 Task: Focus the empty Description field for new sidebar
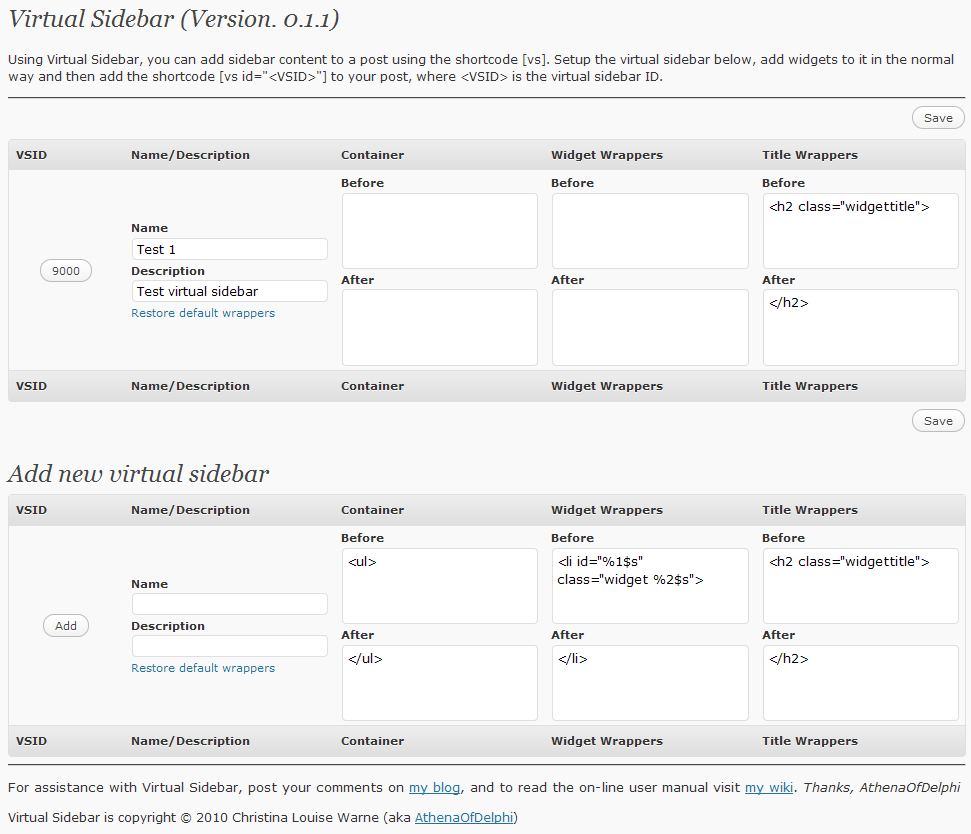point(229,646)
